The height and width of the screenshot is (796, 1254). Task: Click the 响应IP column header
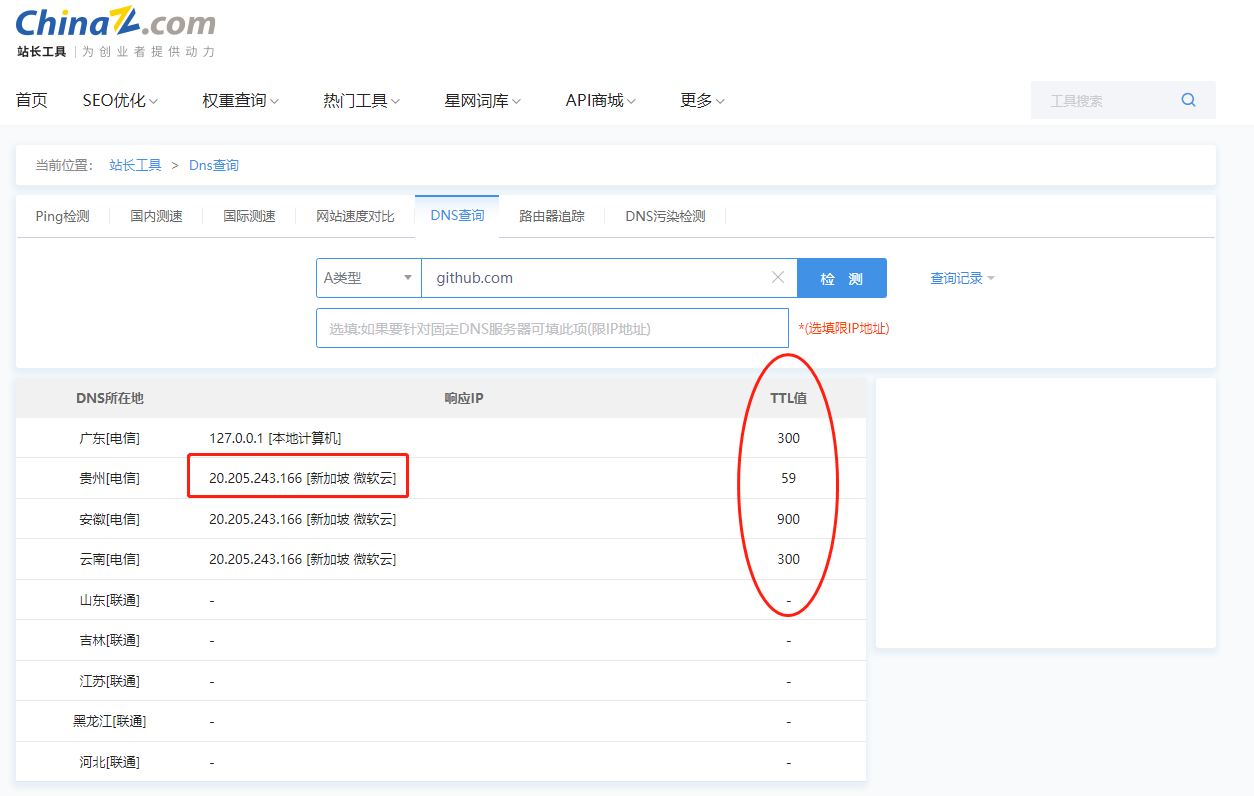point(464,398)
